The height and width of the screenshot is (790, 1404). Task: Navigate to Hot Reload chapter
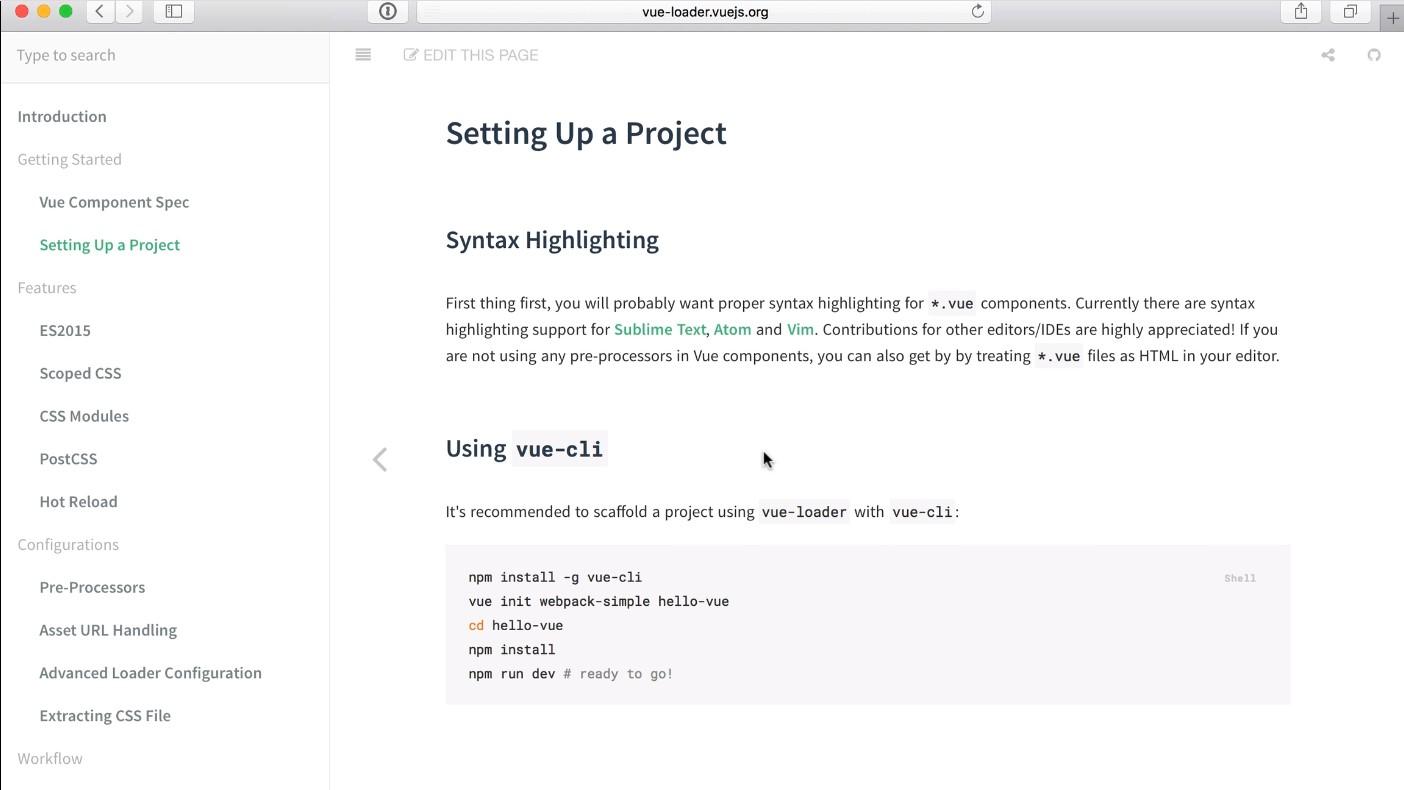[x=78, y=502]
